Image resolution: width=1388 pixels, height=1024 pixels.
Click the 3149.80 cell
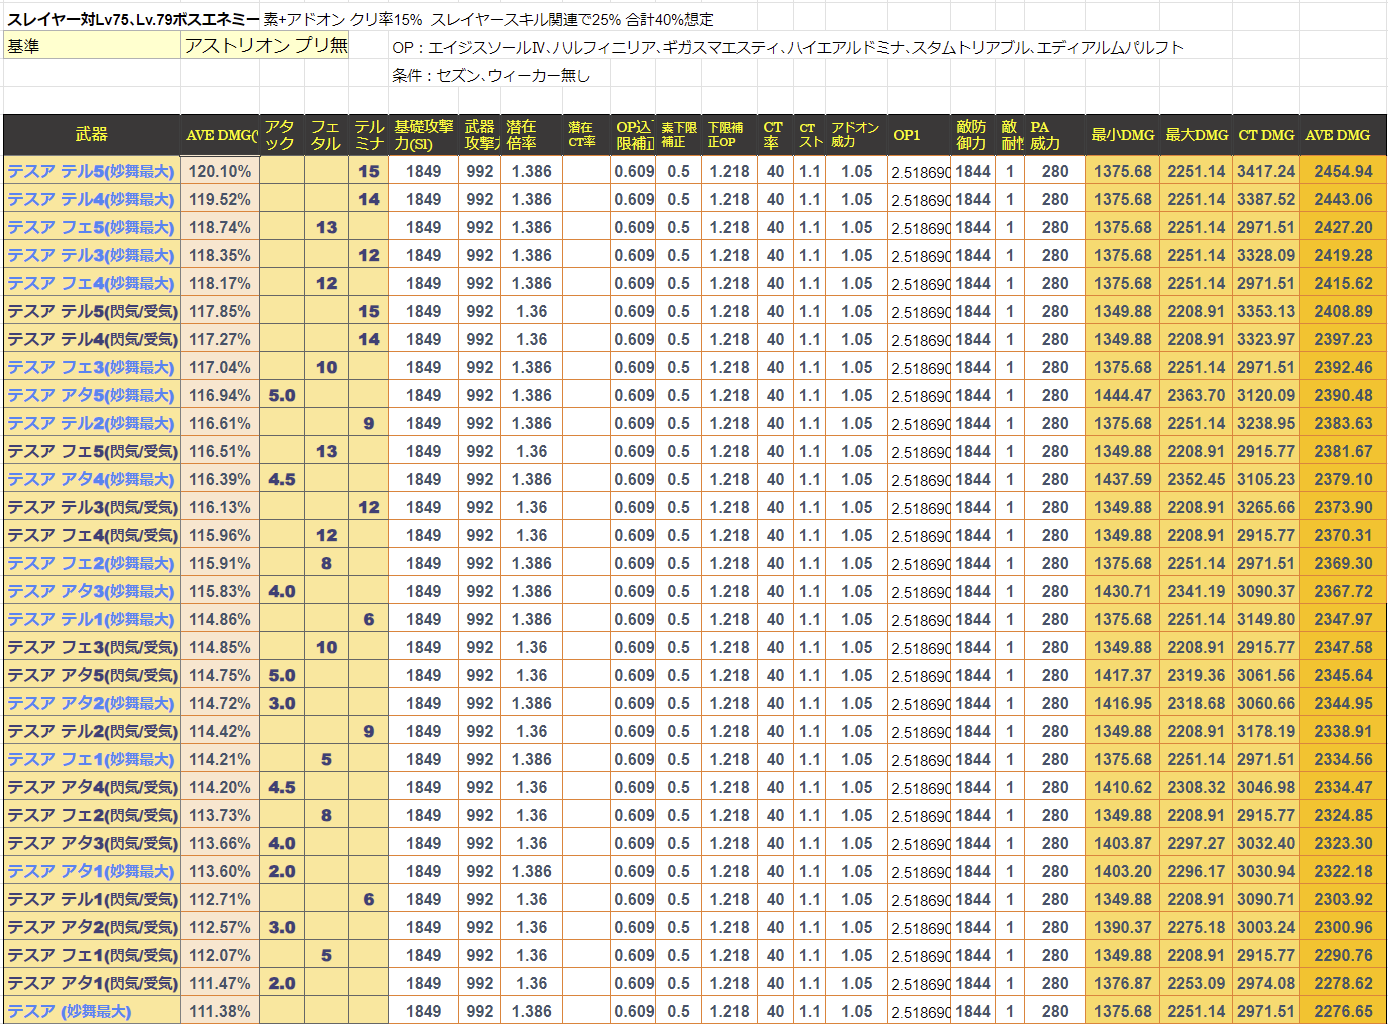pyautogui.click(x=1266, y=619)
